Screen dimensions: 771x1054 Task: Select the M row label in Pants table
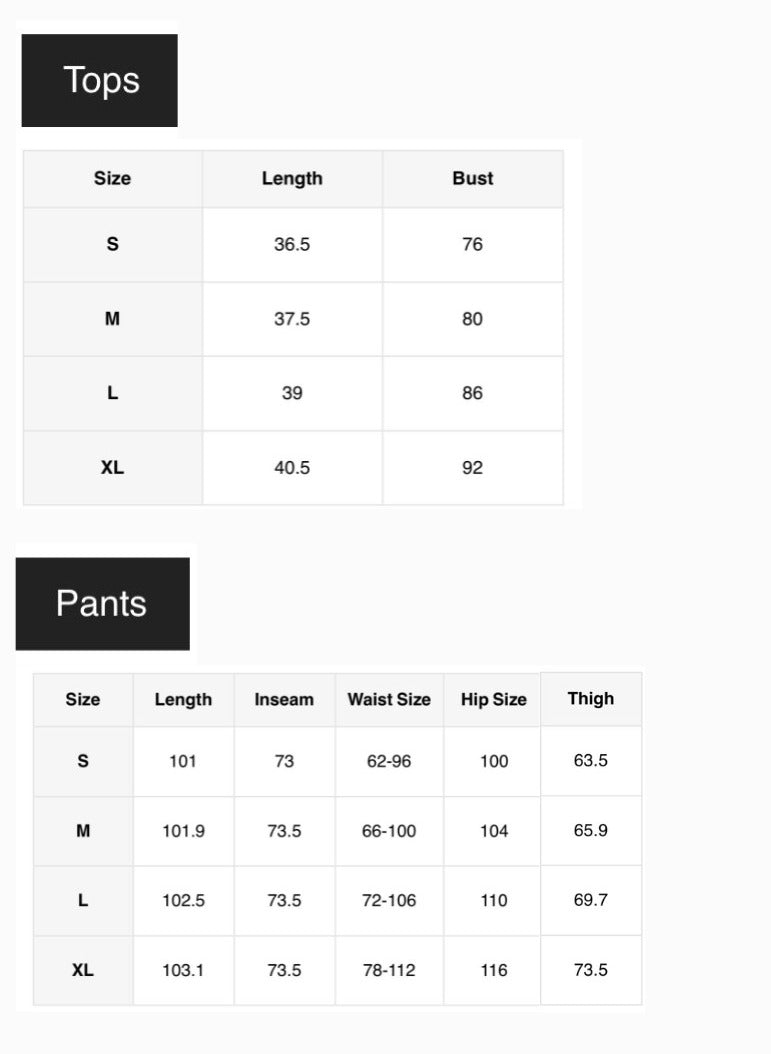point(83,830)
